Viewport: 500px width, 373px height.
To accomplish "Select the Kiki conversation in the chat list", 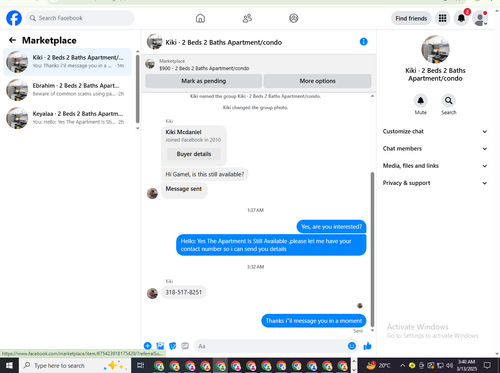I will [x=68, y=62].
